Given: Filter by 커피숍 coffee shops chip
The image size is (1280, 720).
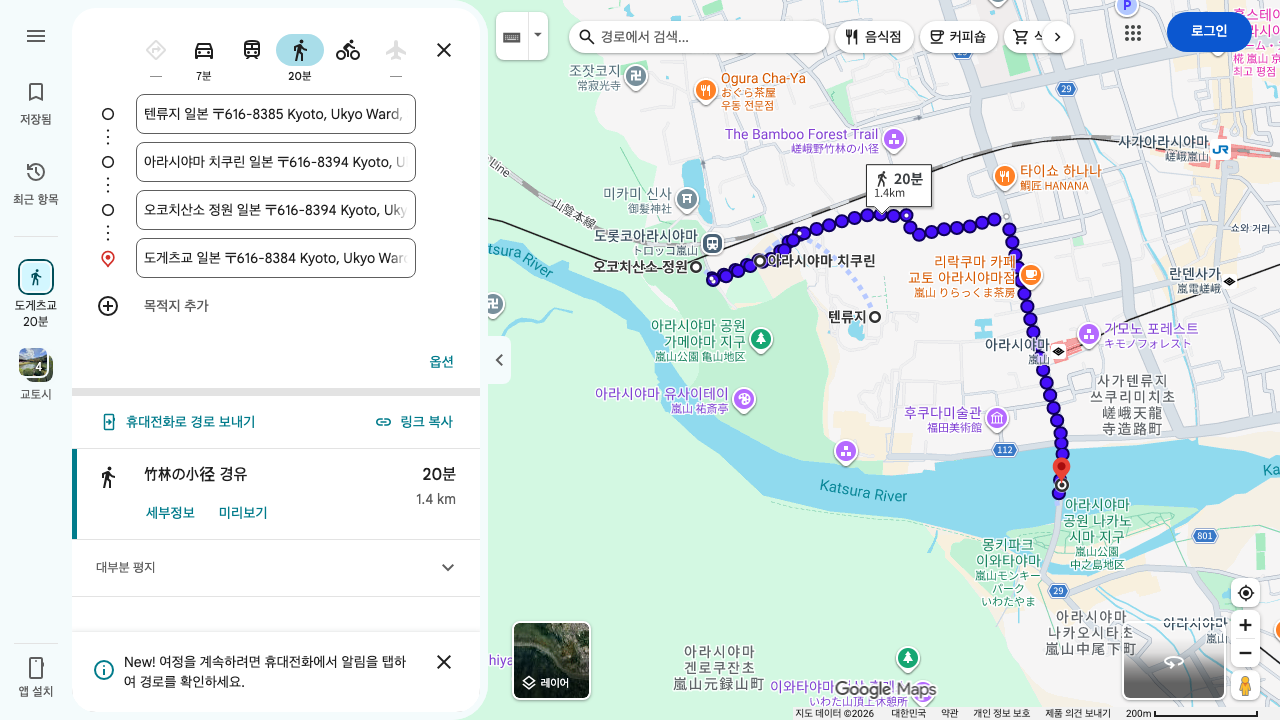Looking at the screenshot, I should tap(959, 37).
